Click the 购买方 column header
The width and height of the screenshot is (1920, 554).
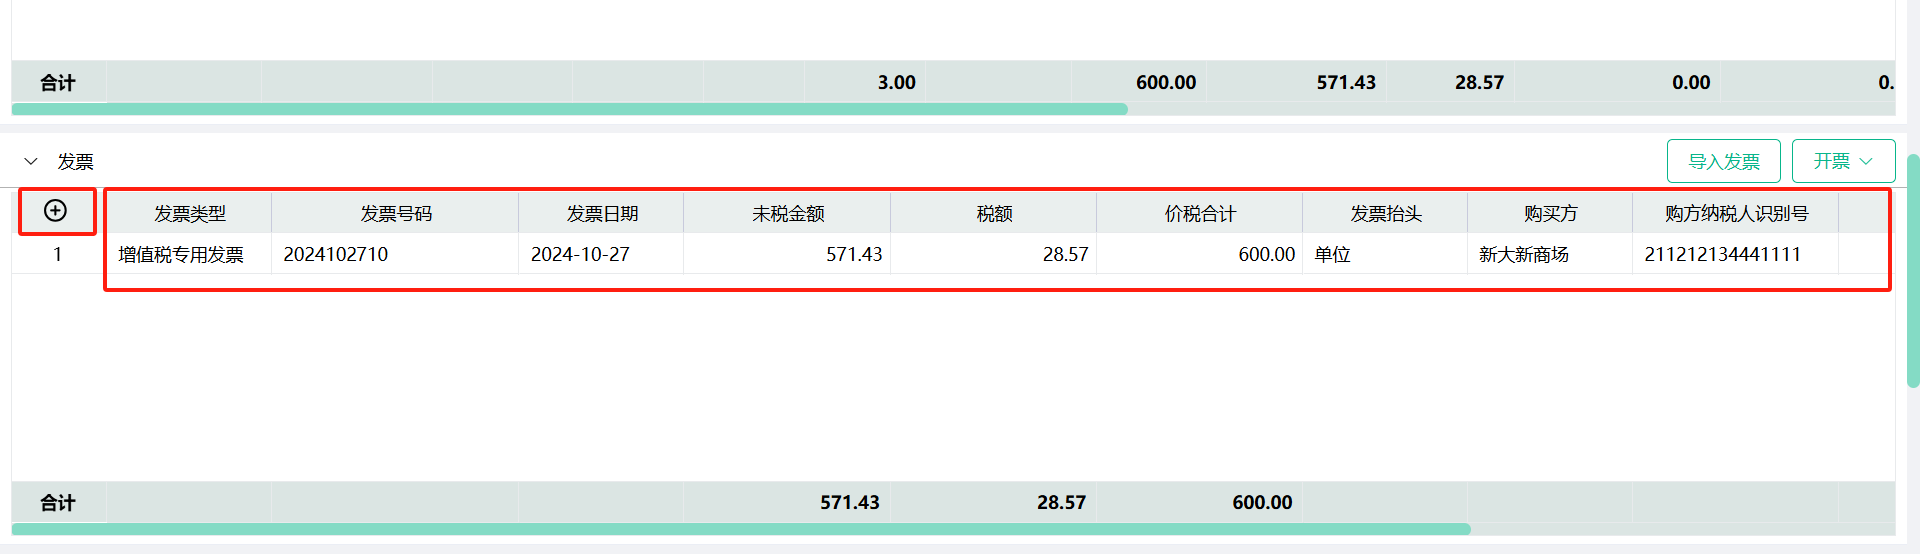click(x=1550, y=213)
